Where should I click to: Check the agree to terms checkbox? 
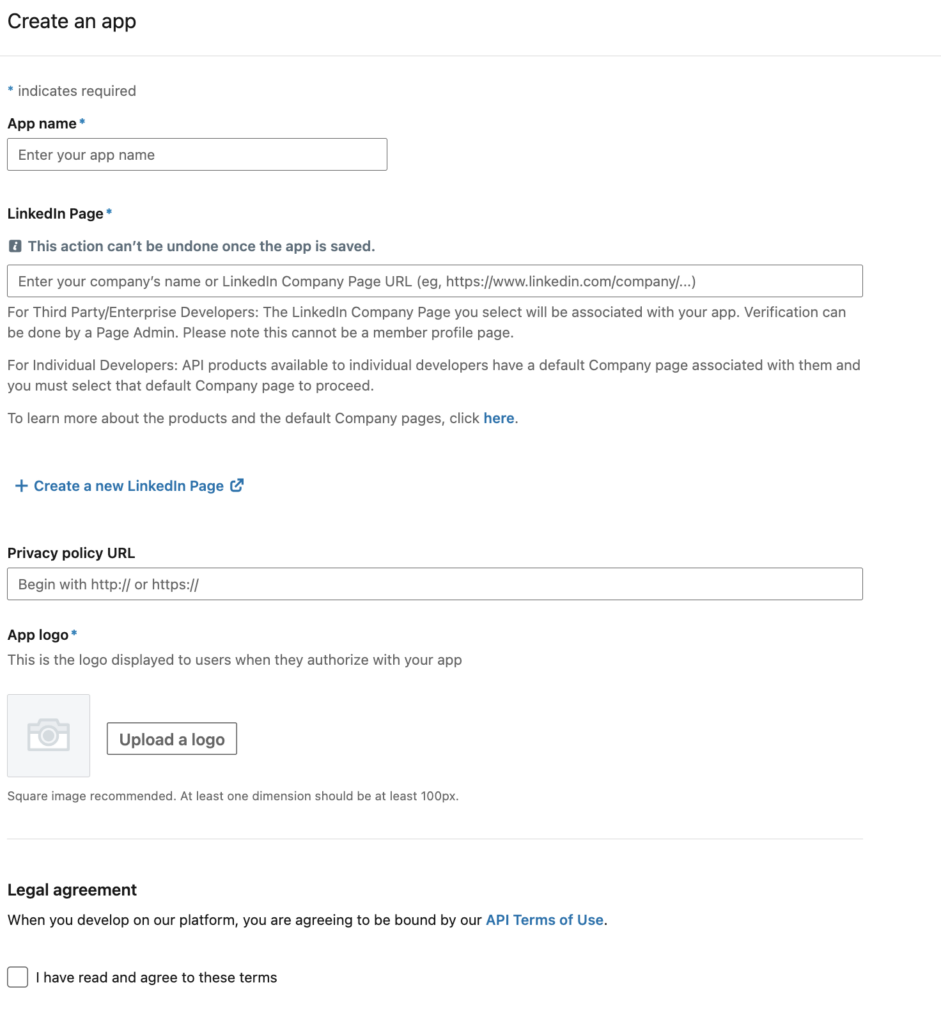click(x=18, y=977)
